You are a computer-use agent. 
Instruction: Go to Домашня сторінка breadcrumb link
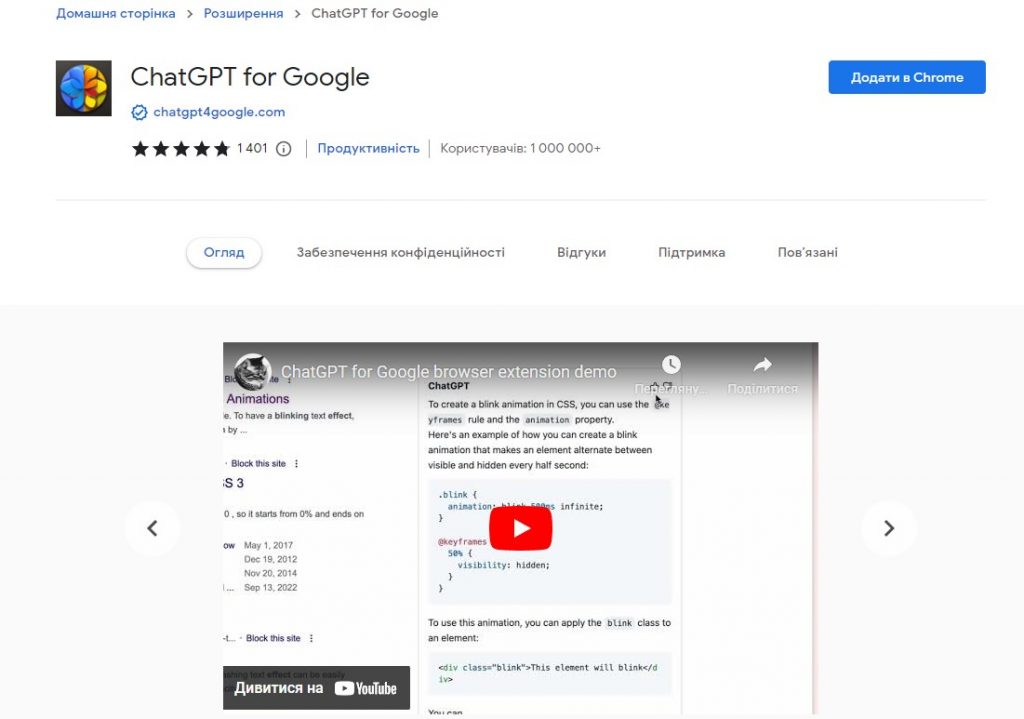coord(116,13)
